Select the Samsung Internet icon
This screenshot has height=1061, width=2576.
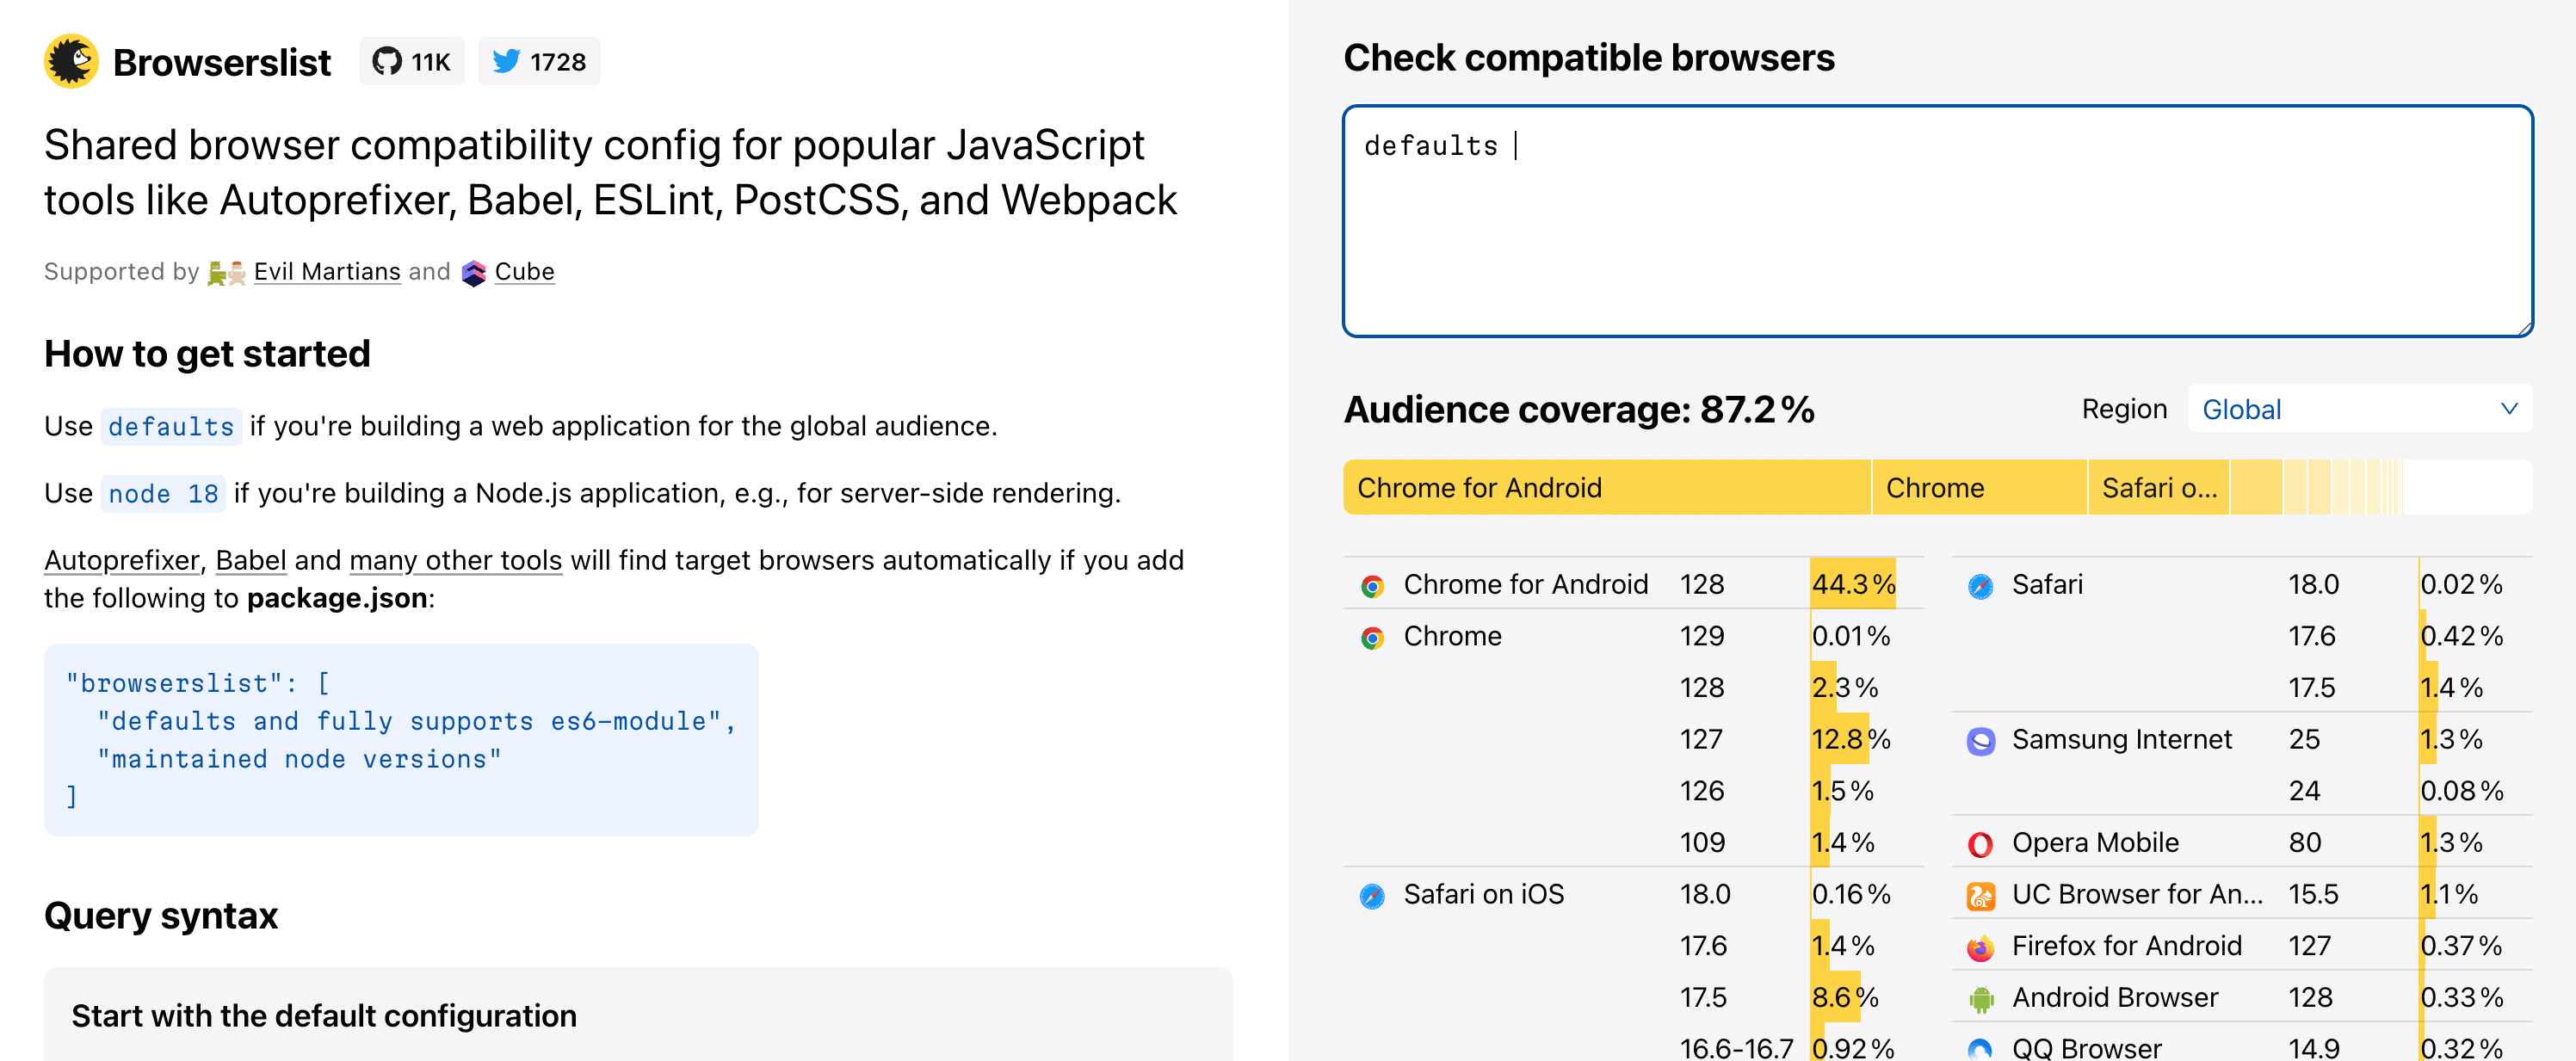(x=1981, y=740)
